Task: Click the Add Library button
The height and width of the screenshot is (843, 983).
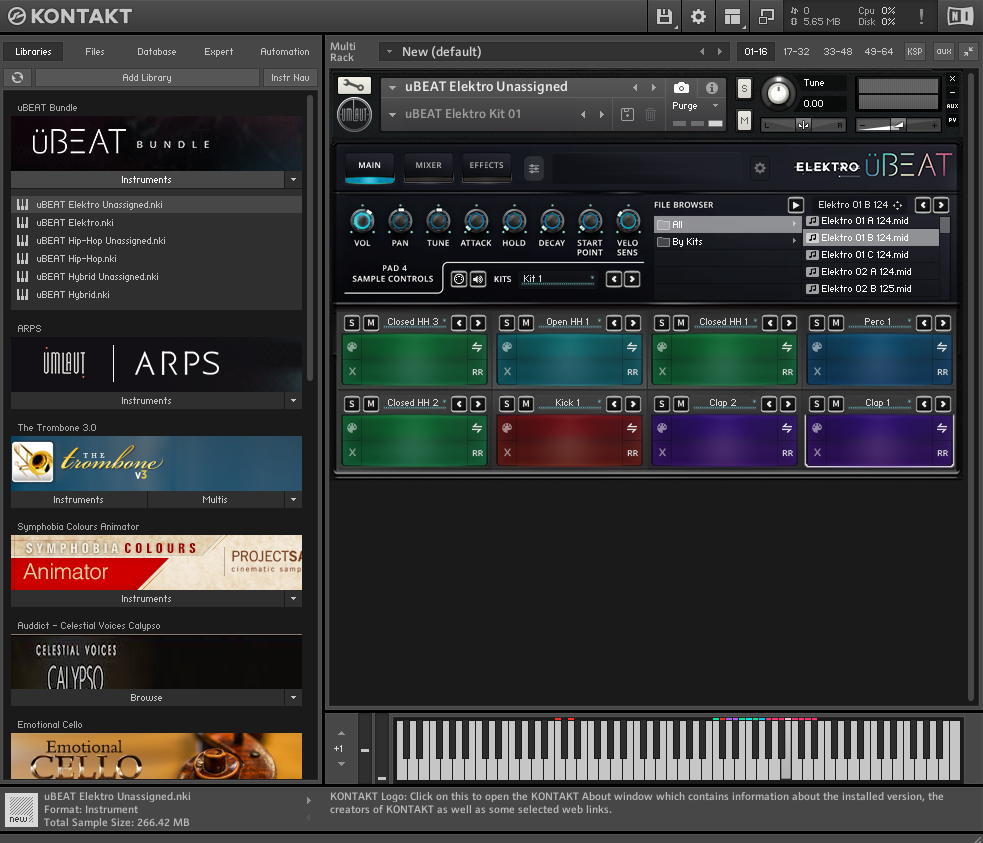Action: pos(147,77)
